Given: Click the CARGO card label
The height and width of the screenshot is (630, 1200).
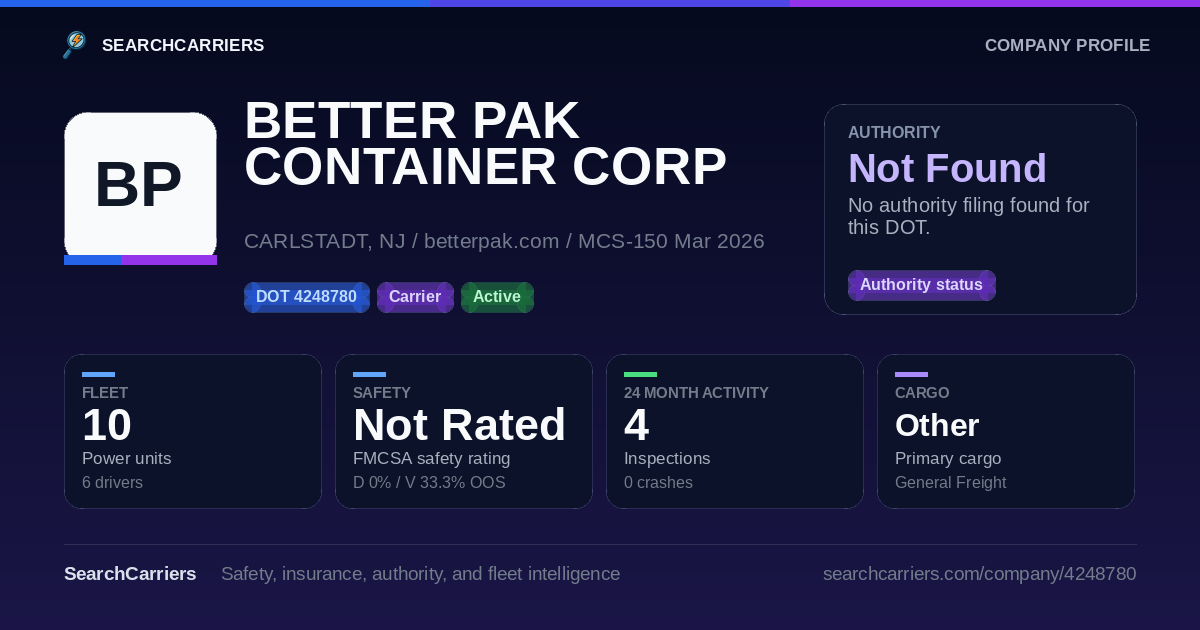Looking at the screenshot, I should 922,393.
